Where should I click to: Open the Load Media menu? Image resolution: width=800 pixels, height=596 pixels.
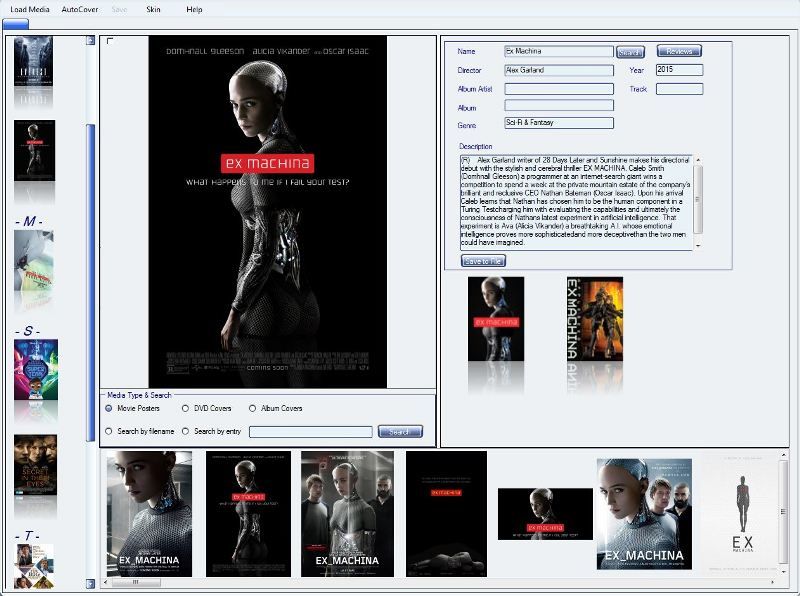pos(30,9)
